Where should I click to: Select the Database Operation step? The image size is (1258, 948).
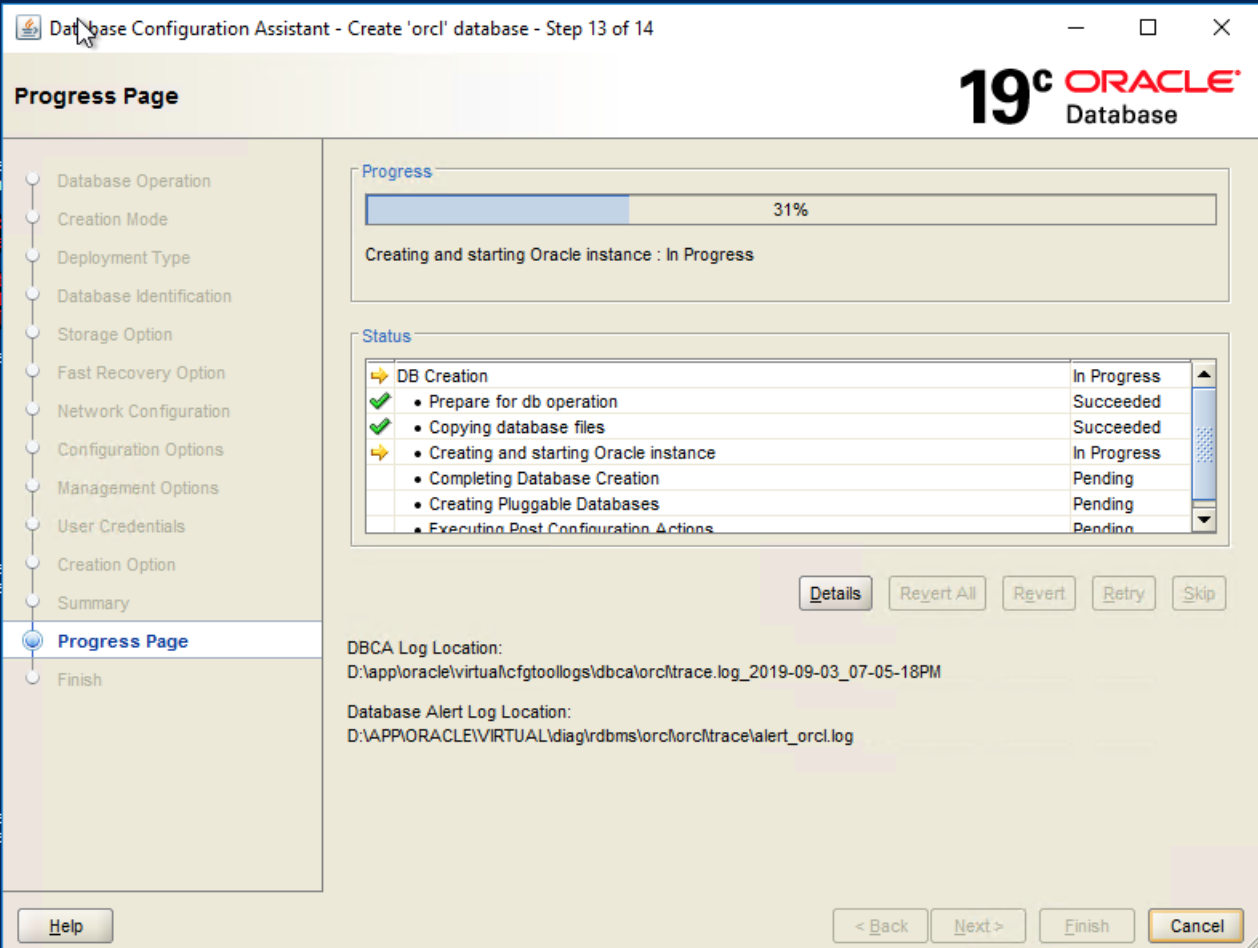pyautogui.click(x=134, y=181)
